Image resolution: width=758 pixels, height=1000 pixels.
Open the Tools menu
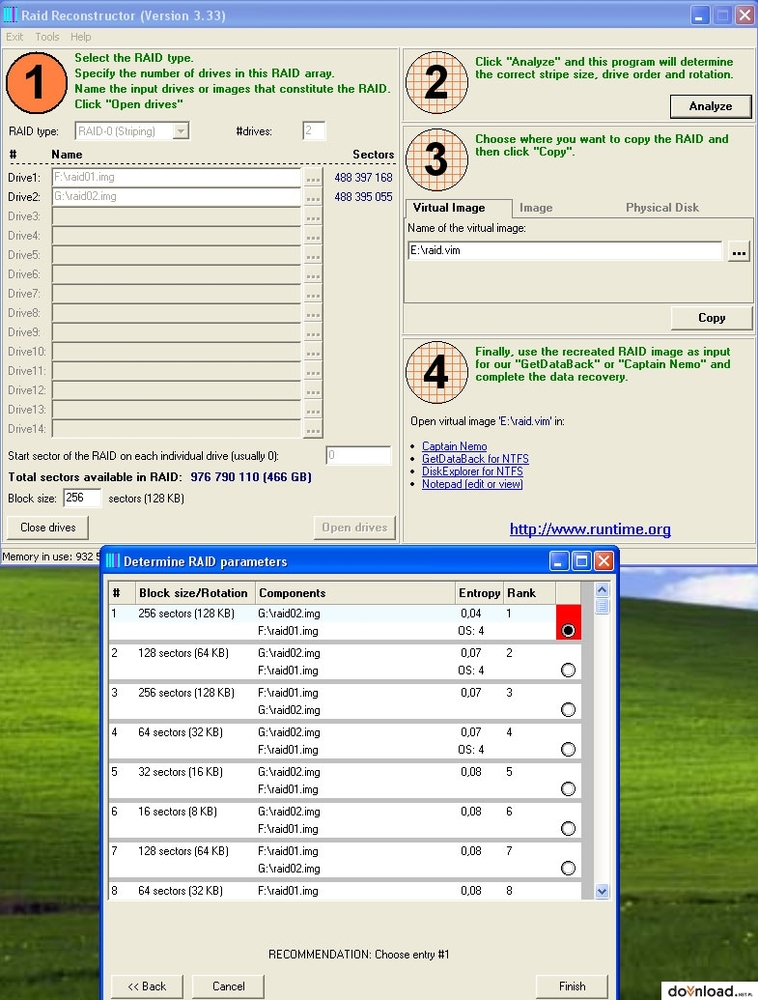(47, 37)
